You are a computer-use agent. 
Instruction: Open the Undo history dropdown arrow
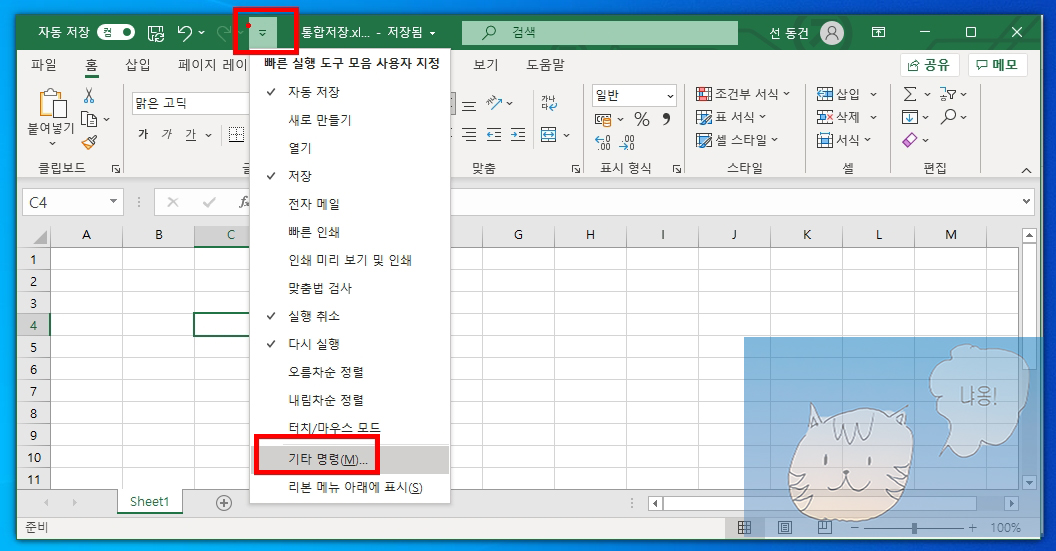click(x=201, y=32)
